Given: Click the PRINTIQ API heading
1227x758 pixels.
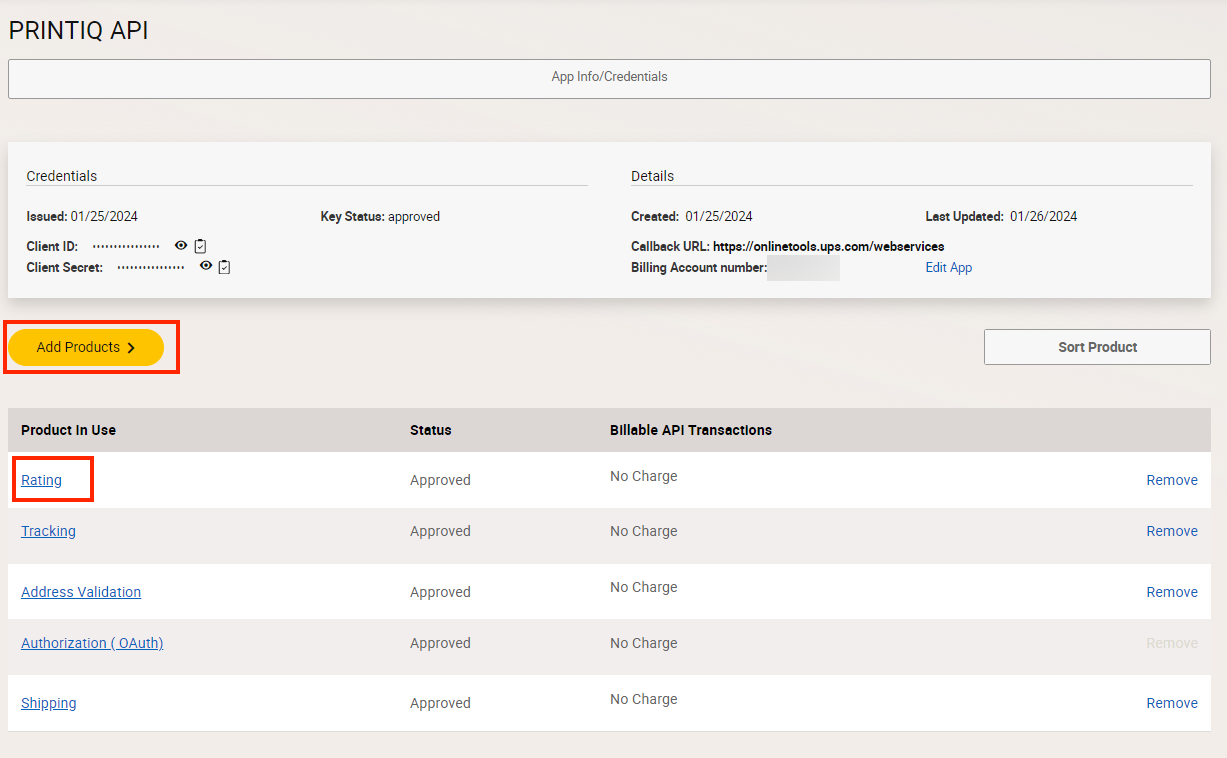Looking at the screenshot, I should click(78, 31).
